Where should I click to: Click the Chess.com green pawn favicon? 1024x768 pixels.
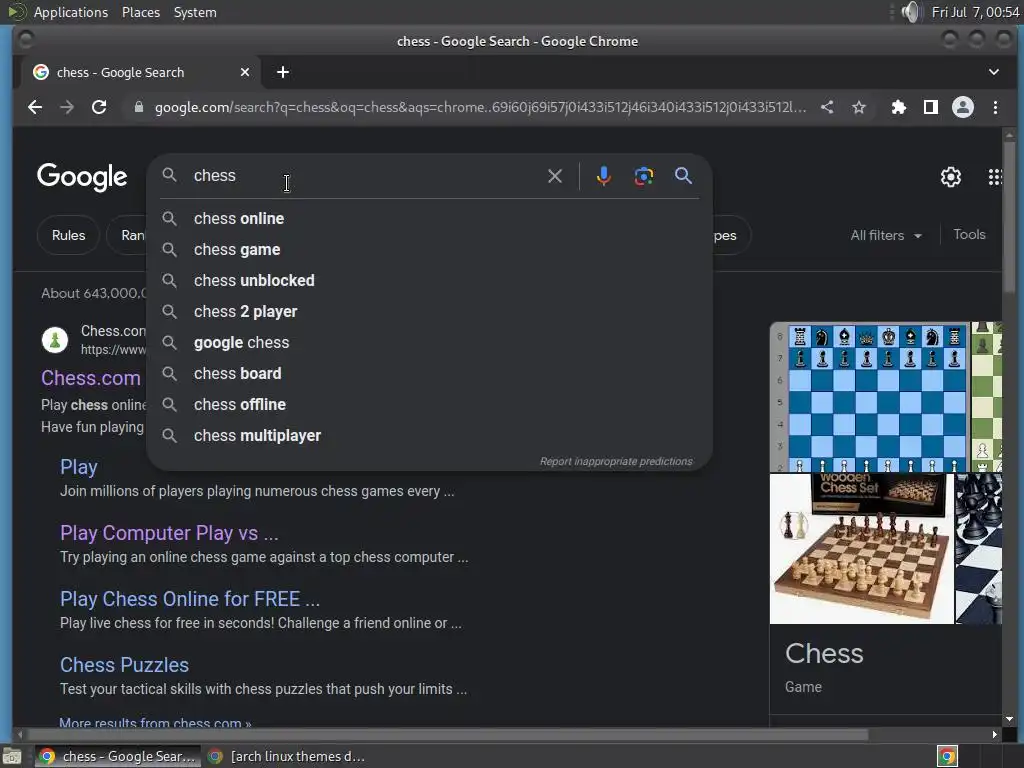tap(55, 340)
